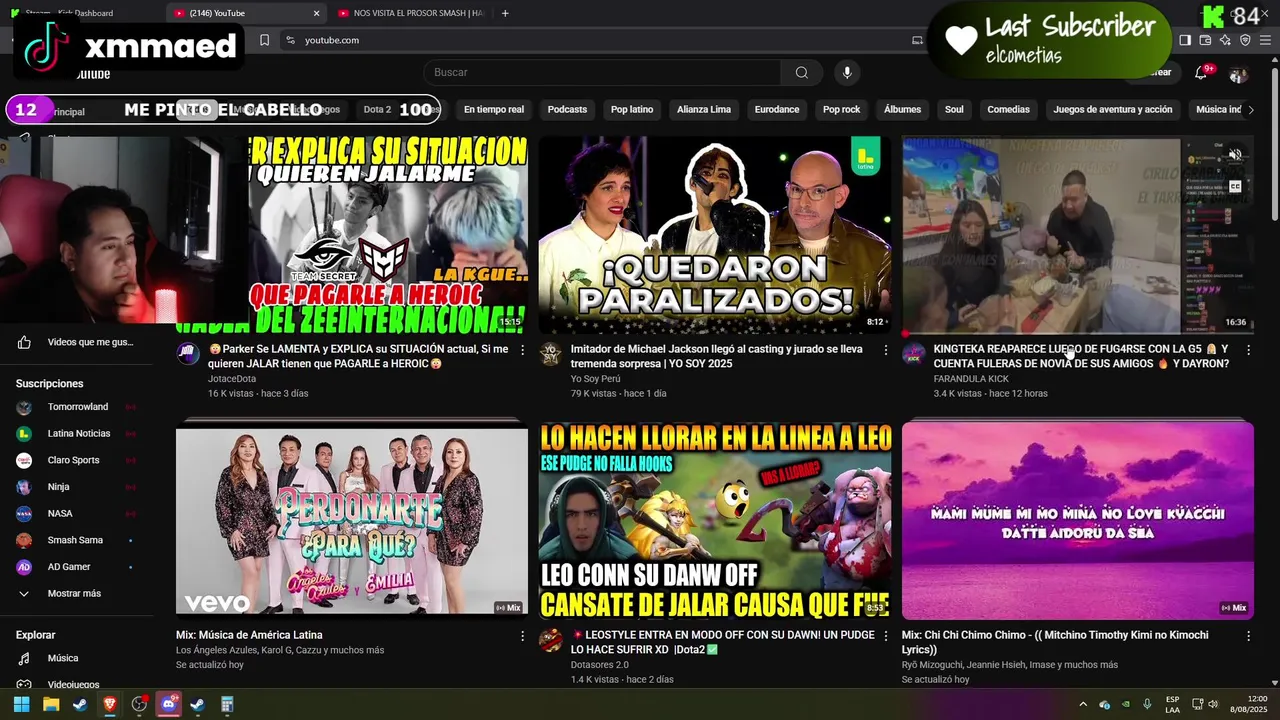This screenshot has height=720, width=1280.
Task: Open the Dotasores 2.0 channel avatar
Action: pos(551,640)
